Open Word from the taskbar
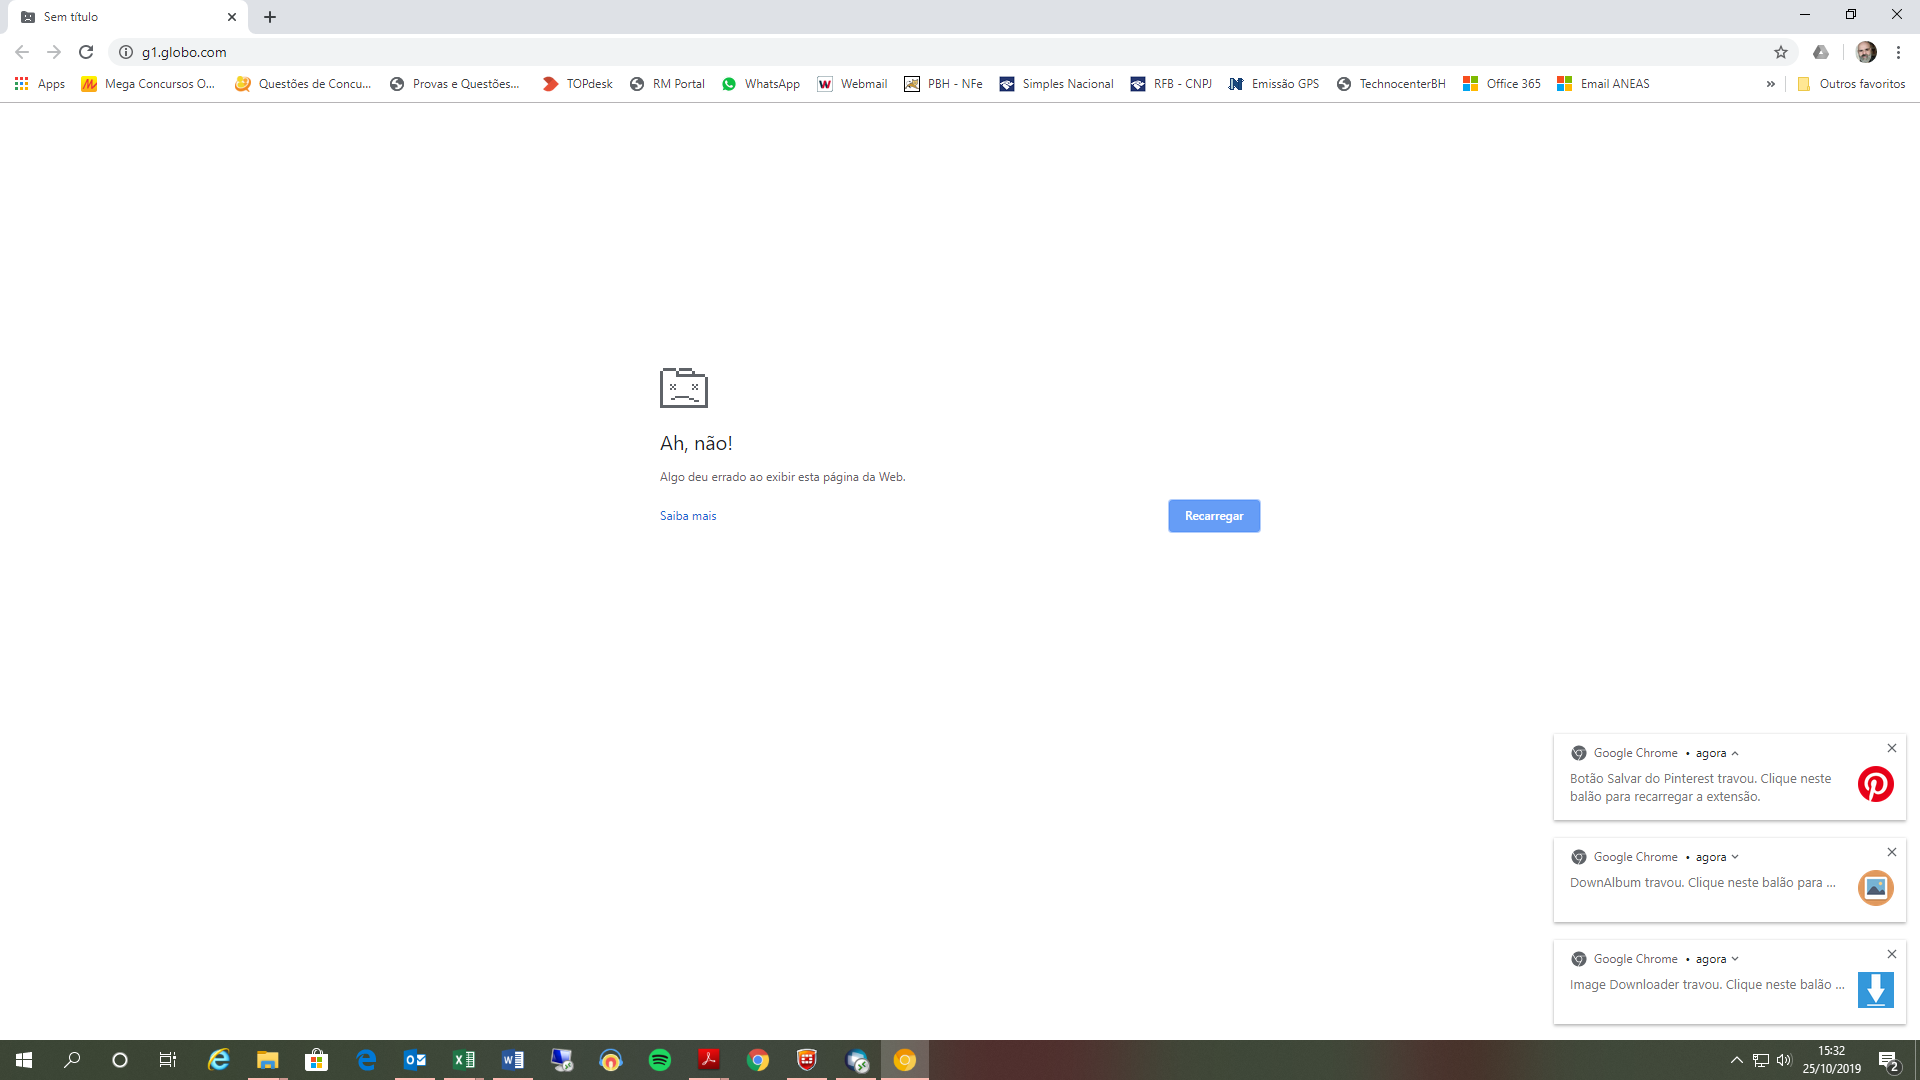The image size is (1920, 1080). [x=513, y=1059]
